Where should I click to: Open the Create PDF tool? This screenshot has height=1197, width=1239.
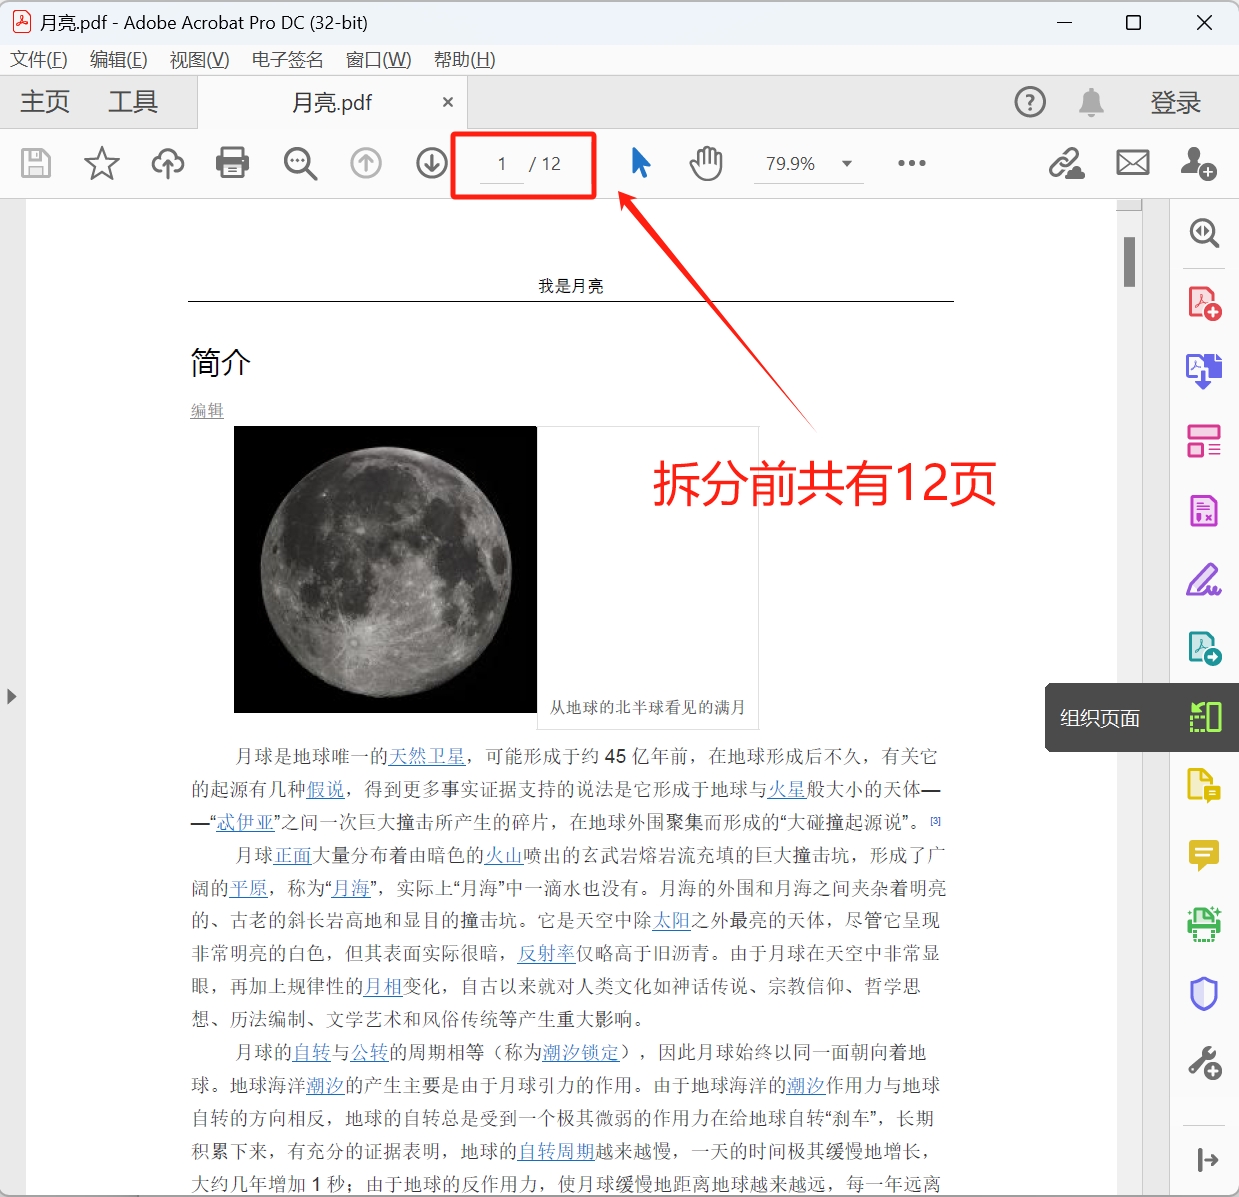coord(1204,302)
